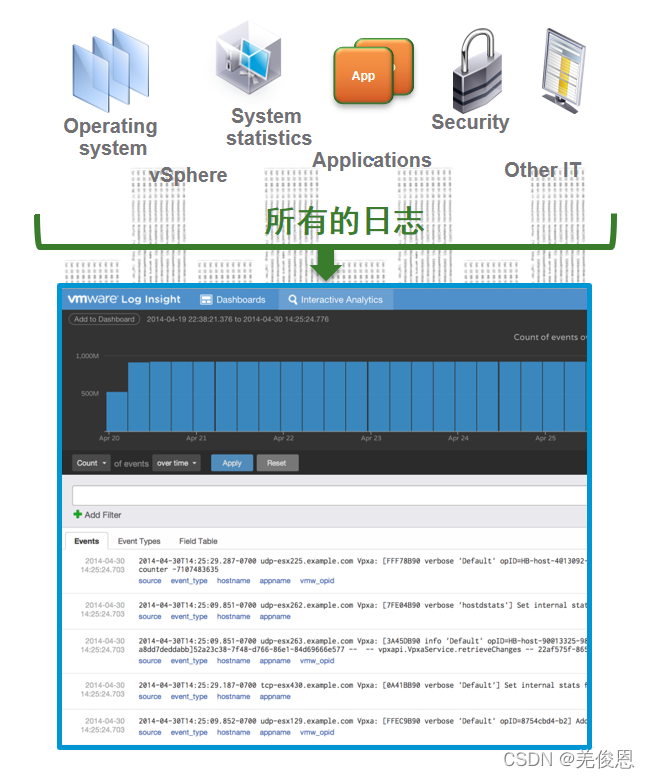Click the first Apr 20 chart bar
650x778 pixels.
click(x=117, y=411)
